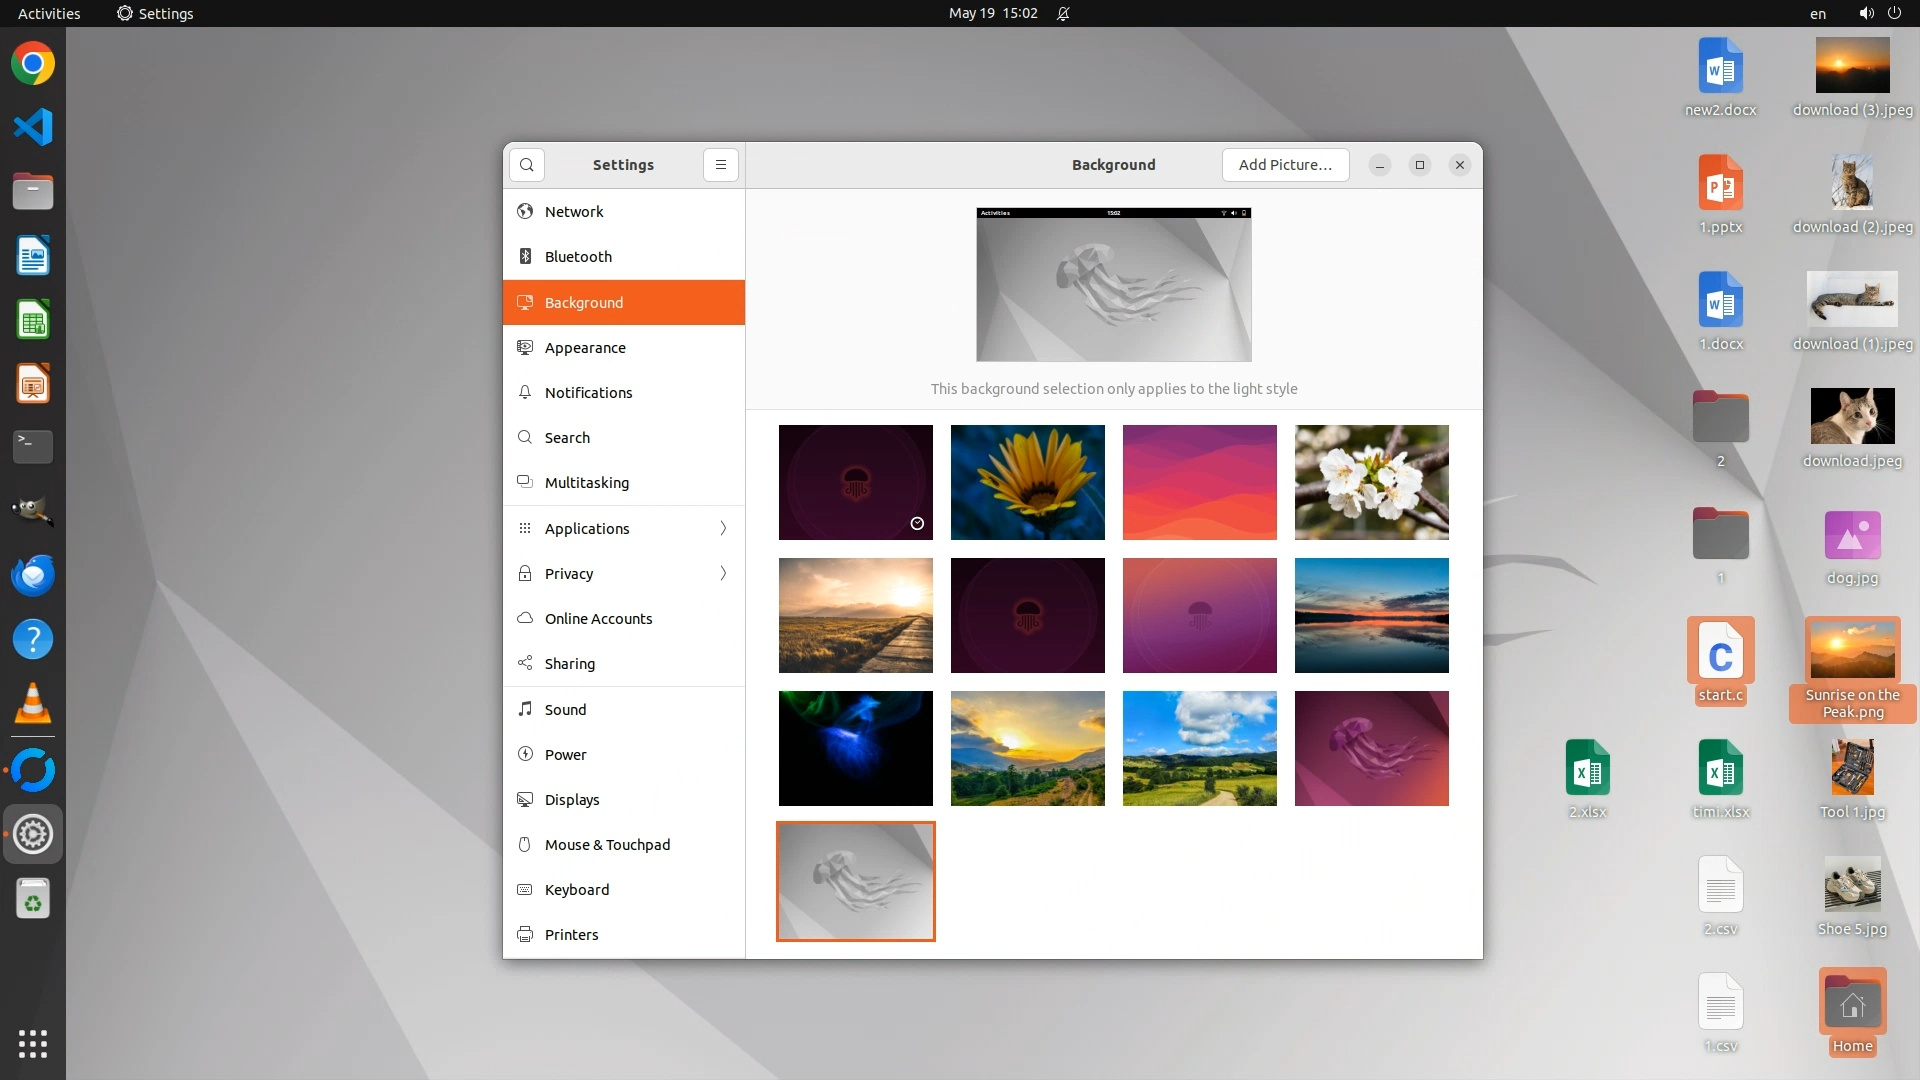Open the Settings hamburger menu
The height and width of the screenshot is (1080, 1920).
coord(720,165)
